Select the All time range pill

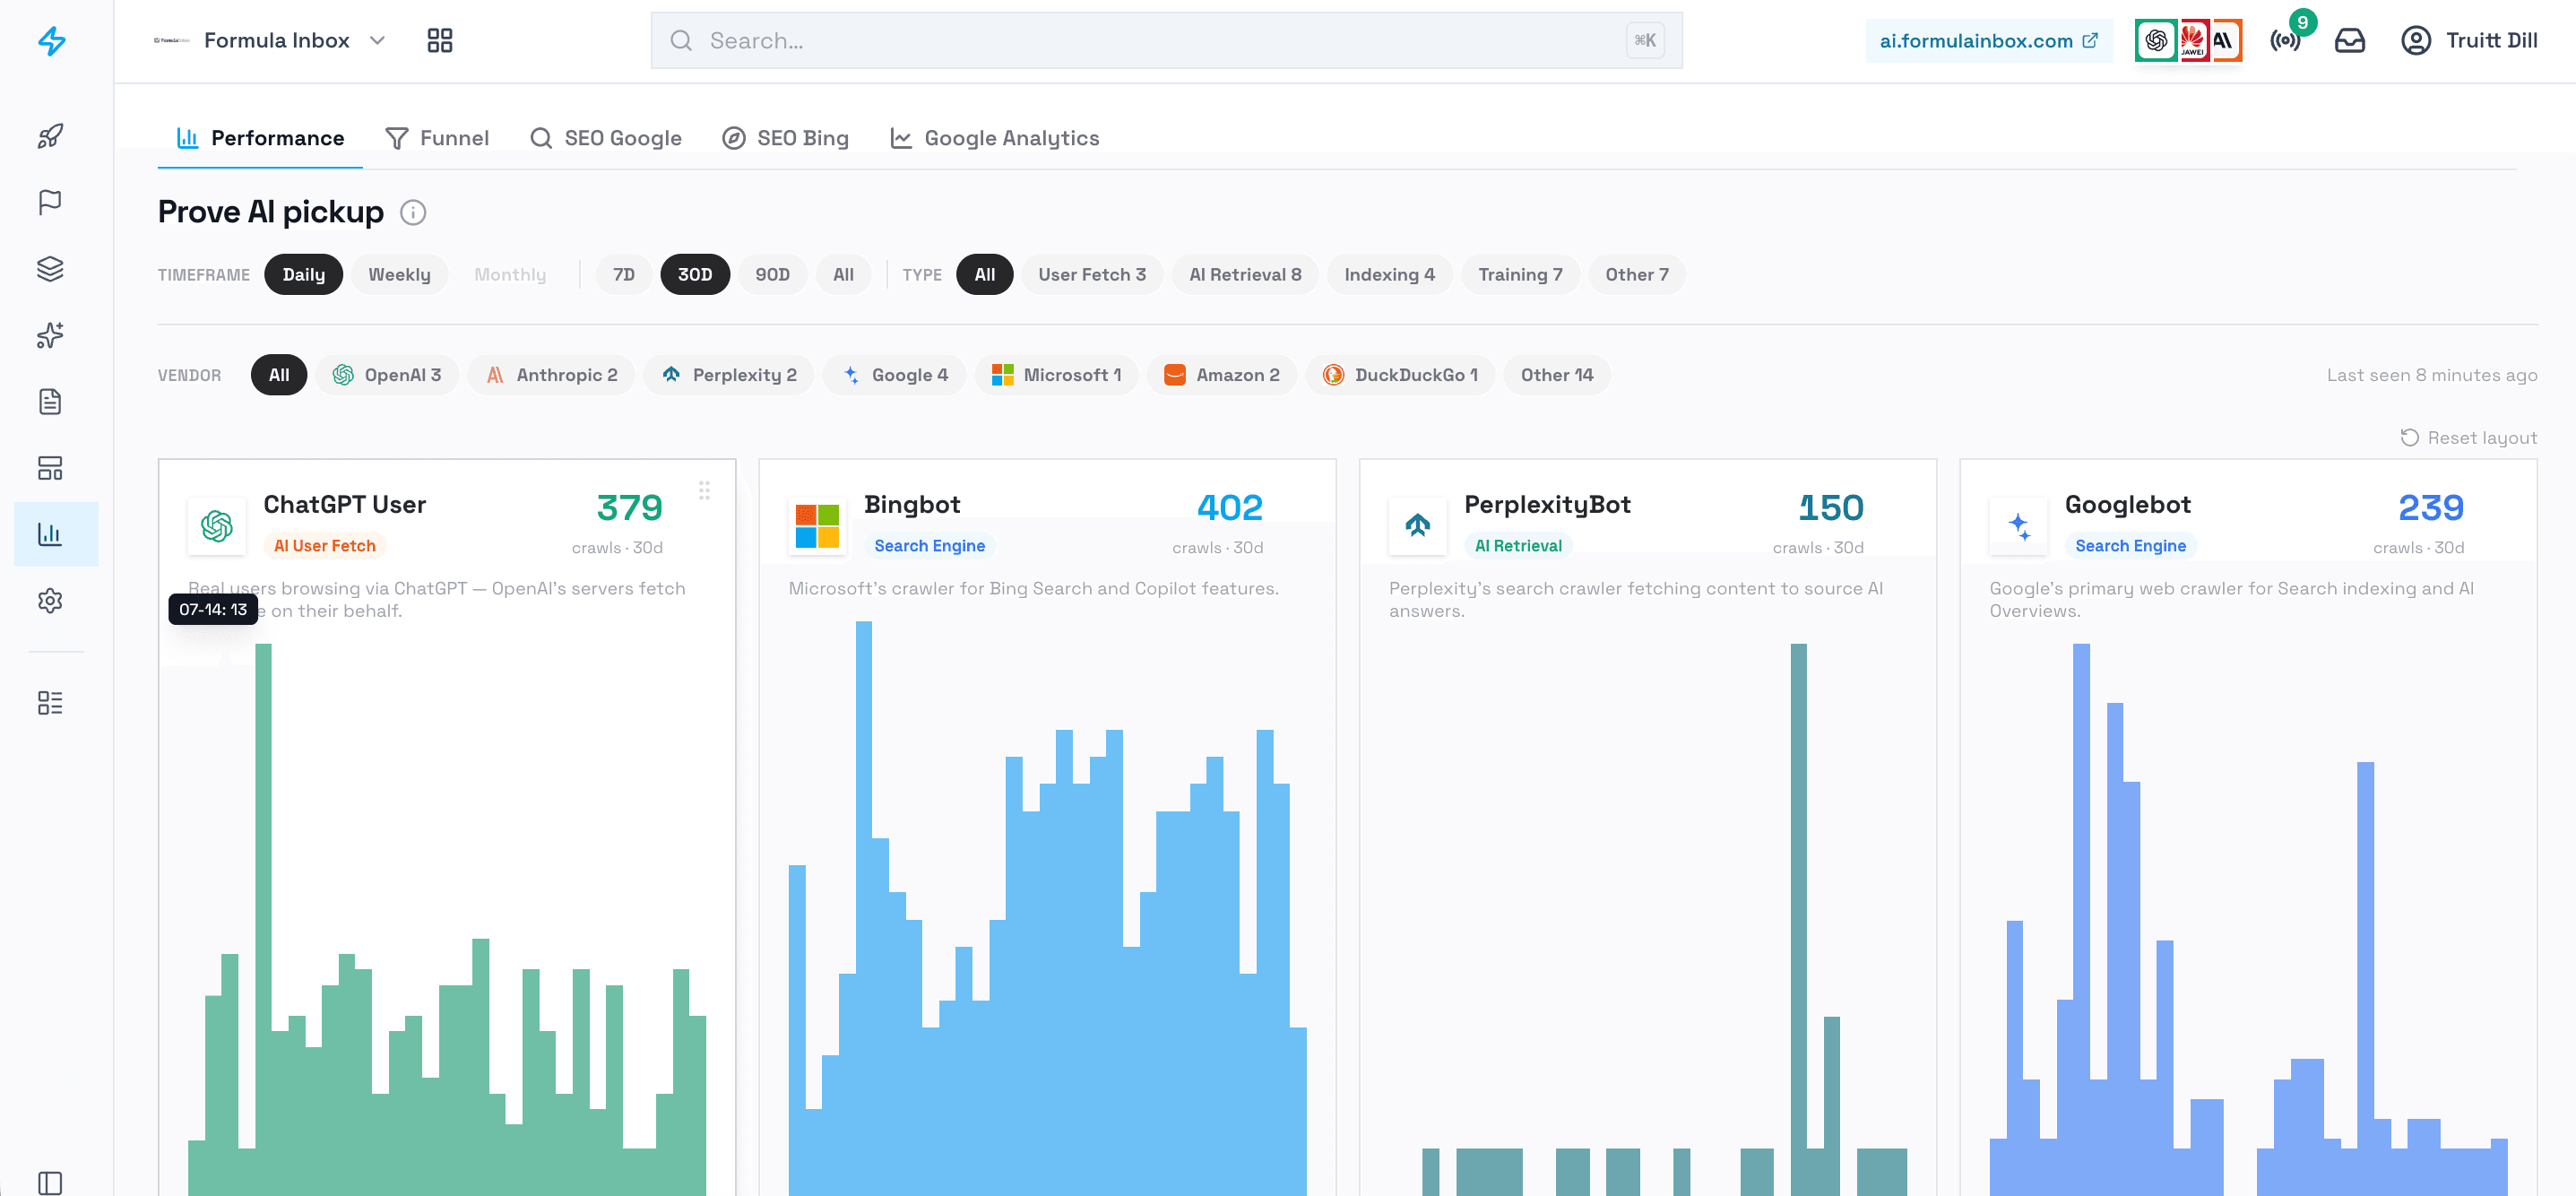point(844,275)
